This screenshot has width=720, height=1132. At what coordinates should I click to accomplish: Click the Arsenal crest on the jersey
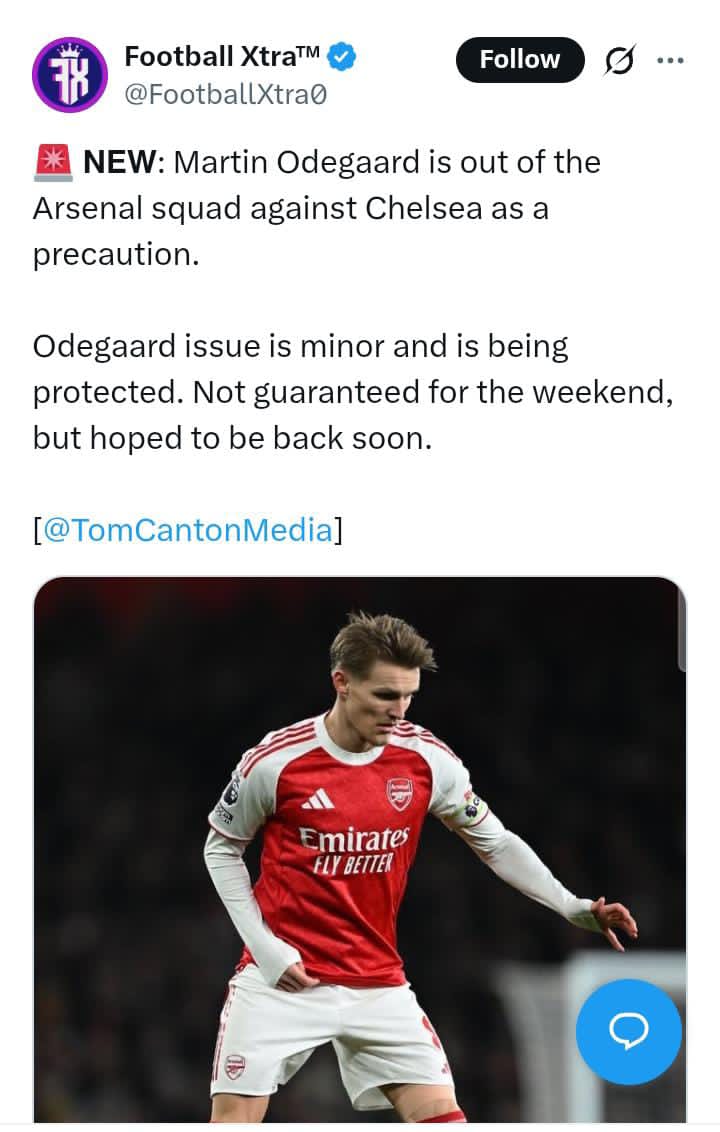399,794
